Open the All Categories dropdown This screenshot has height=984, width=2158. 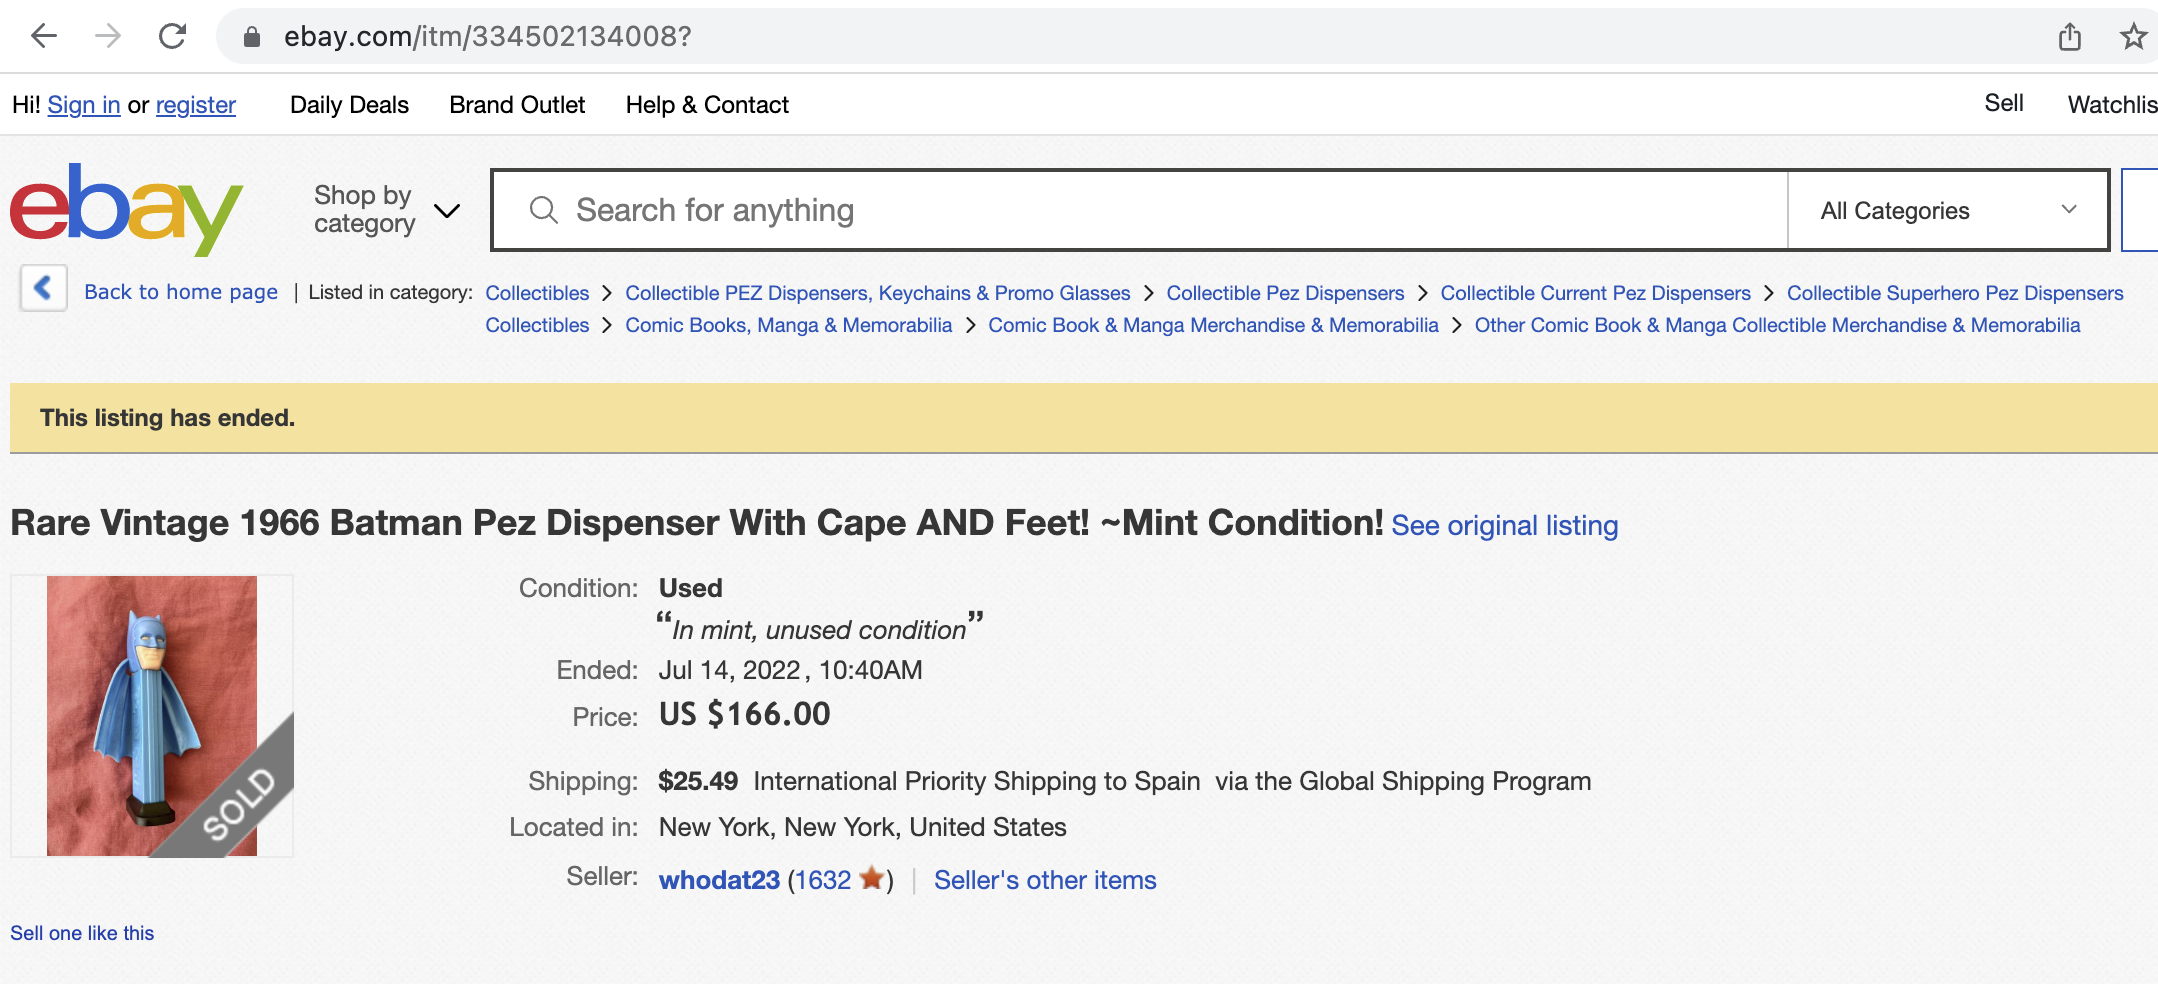1947,210
